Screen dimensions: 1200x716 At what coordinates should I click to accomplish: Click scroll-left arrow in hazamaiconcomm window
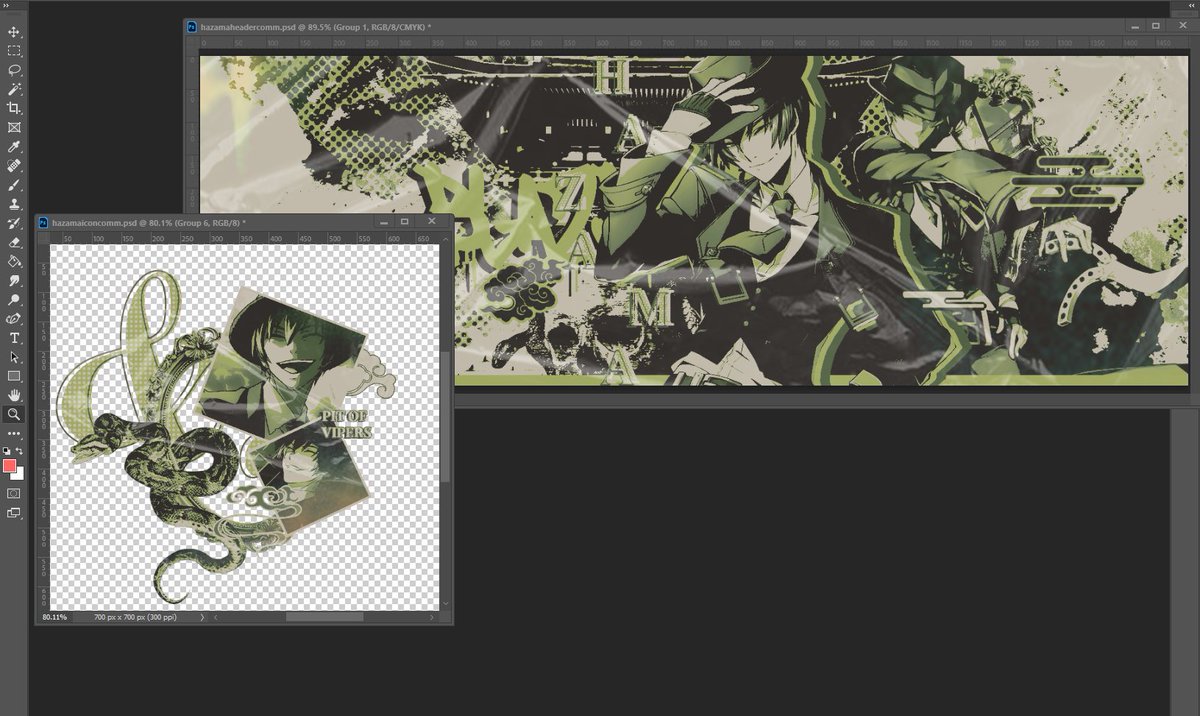[x=215, y=618]
